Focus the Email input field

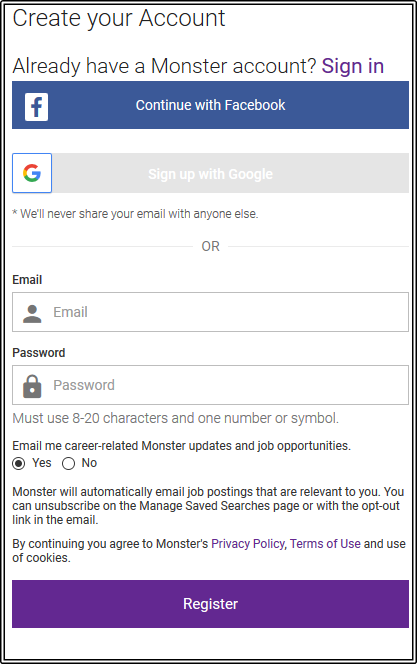(x=210, y=312)
